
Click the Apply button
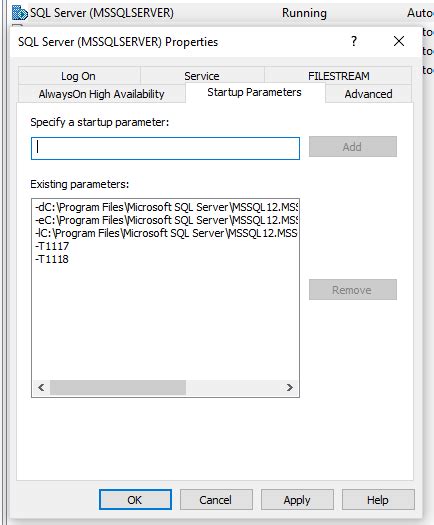[297, 500]
